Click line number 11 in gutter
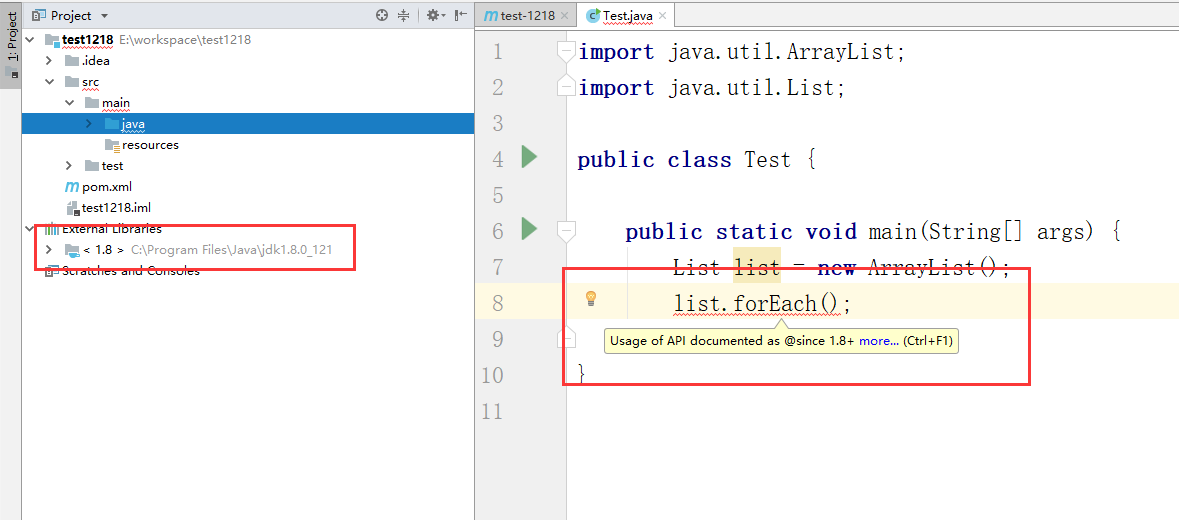The width and height of the screenshot is (1179, 520). (493, 411)
